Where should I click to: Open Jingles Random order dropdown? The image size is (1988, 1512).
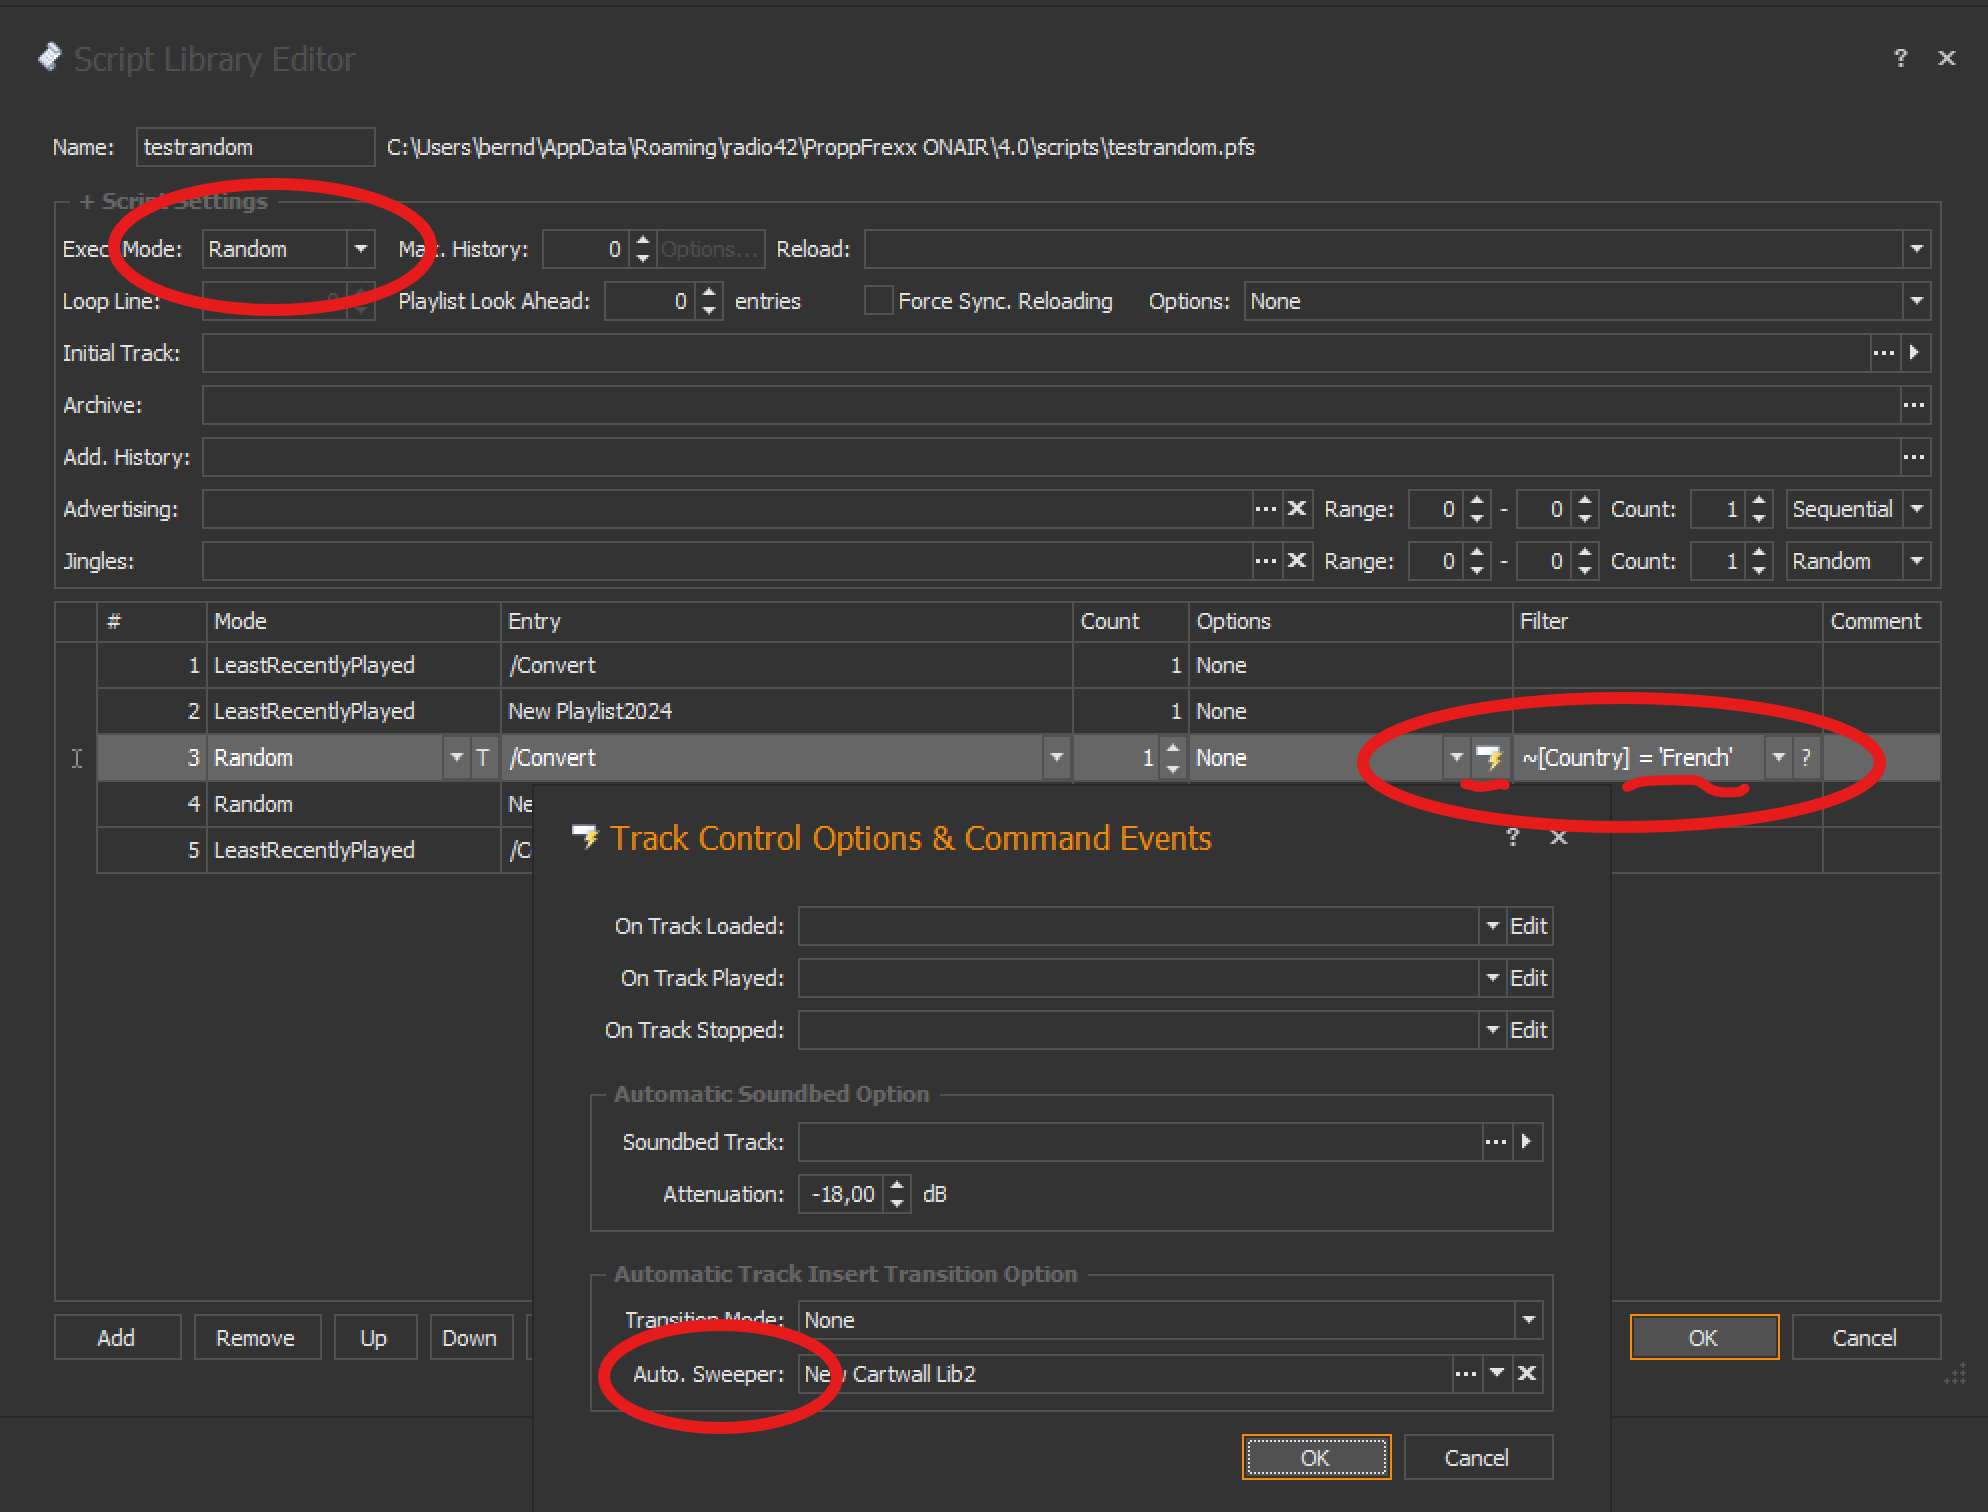pos(1916,561)
